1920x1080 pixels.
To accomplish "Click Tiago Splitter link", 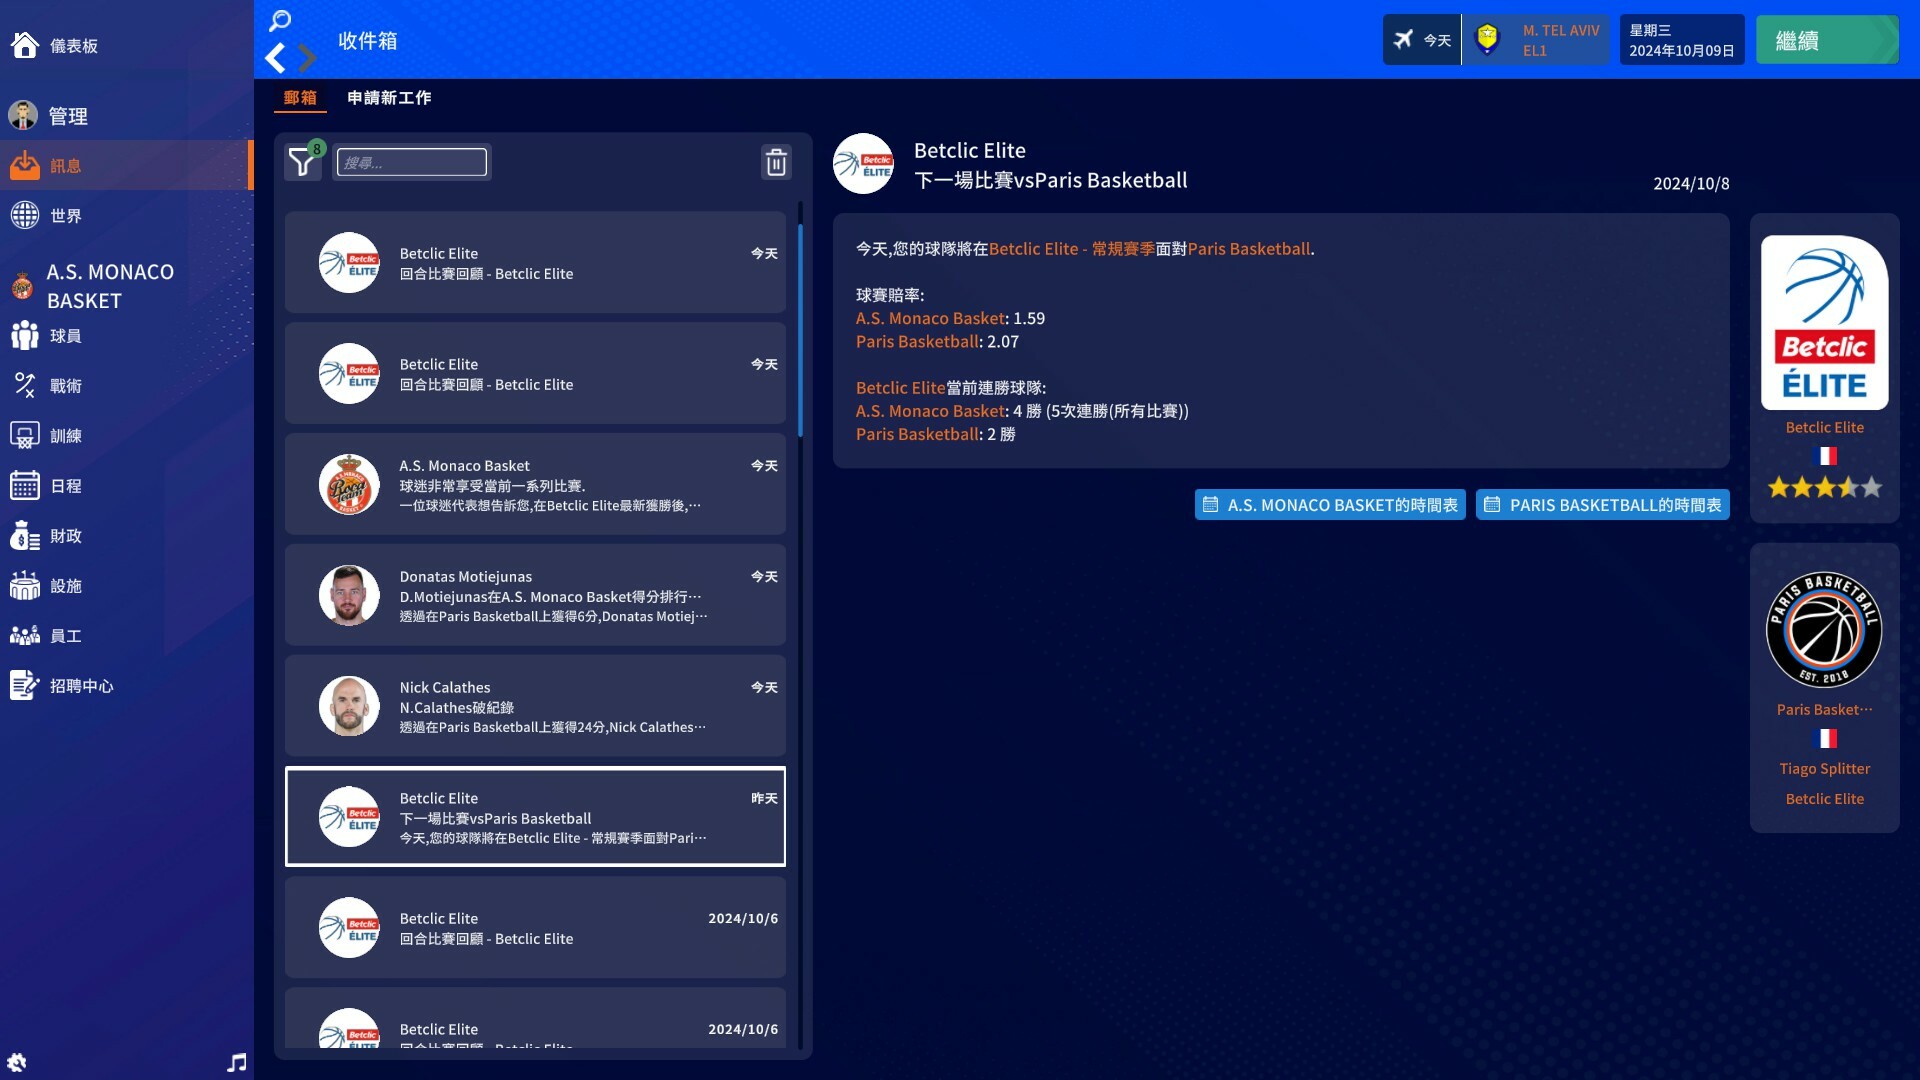I will (1824, 769).
